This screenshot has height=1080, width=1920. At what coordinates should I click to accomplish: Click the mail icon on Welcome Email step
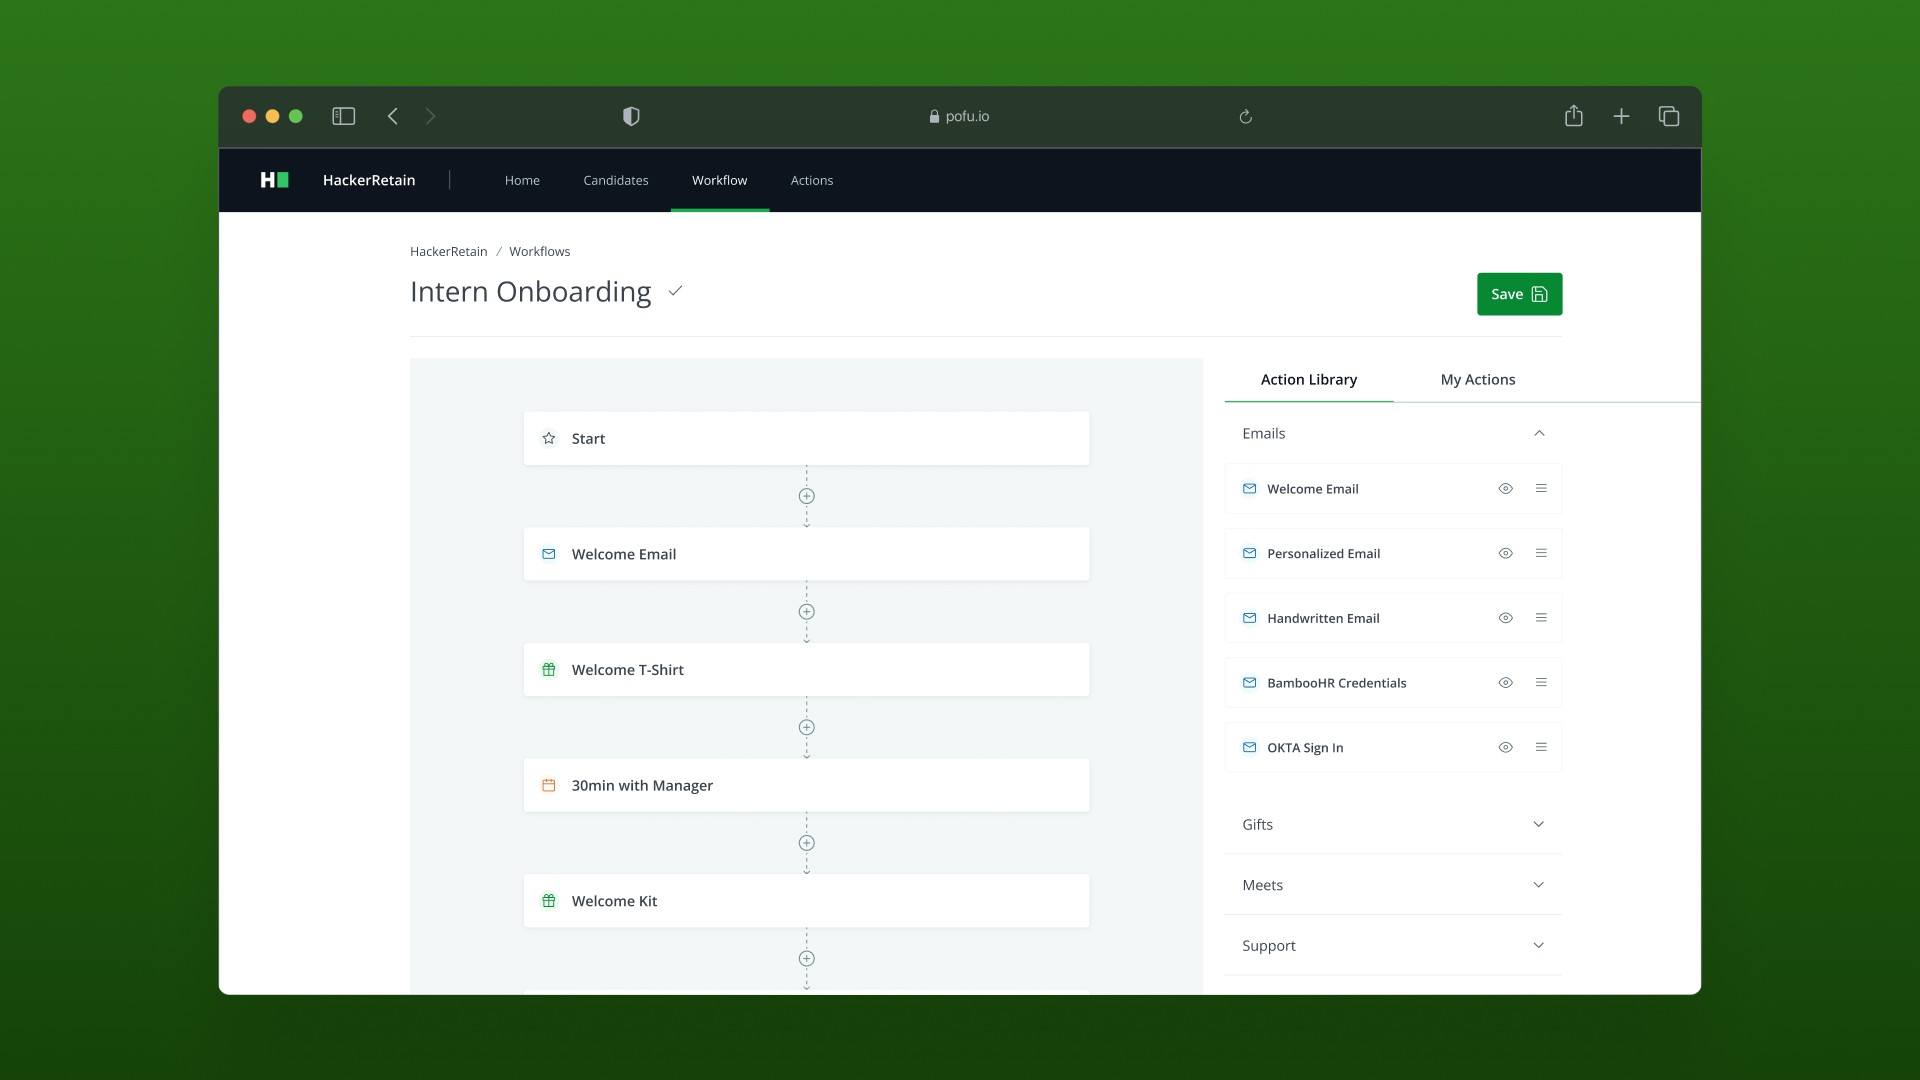549,554
